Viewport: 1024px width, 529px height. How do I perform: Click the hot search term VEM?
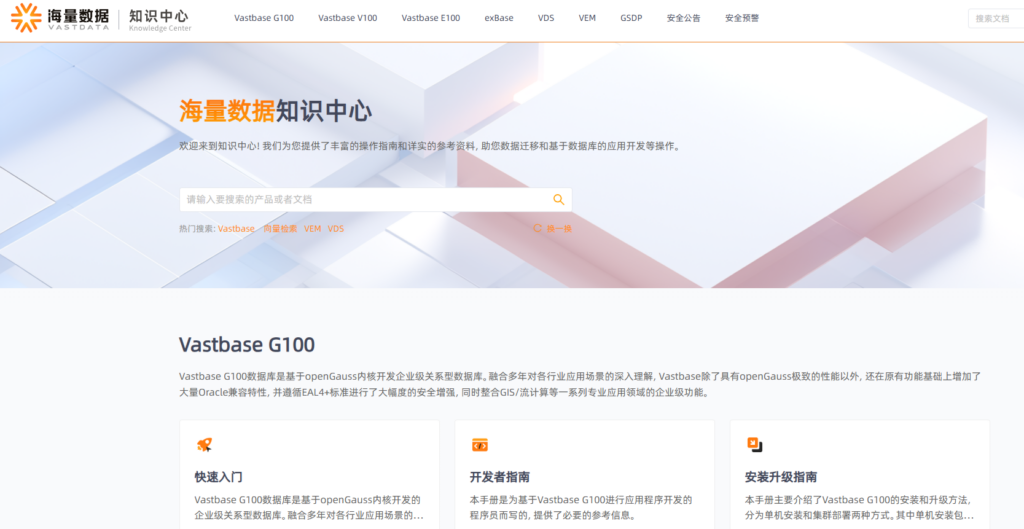312,229
